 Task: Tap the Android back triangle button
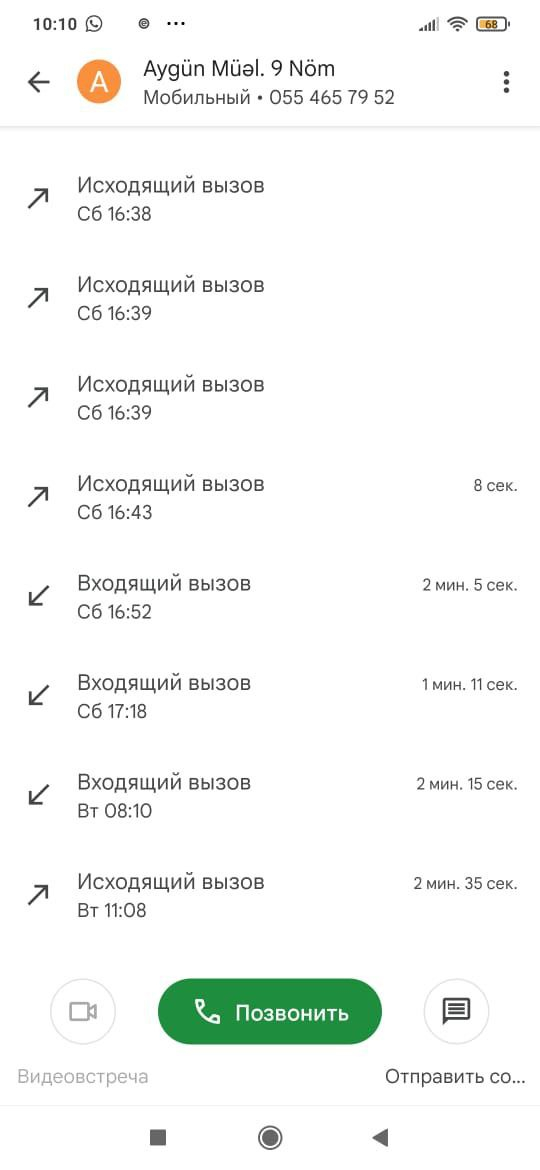pos(380,1137)
